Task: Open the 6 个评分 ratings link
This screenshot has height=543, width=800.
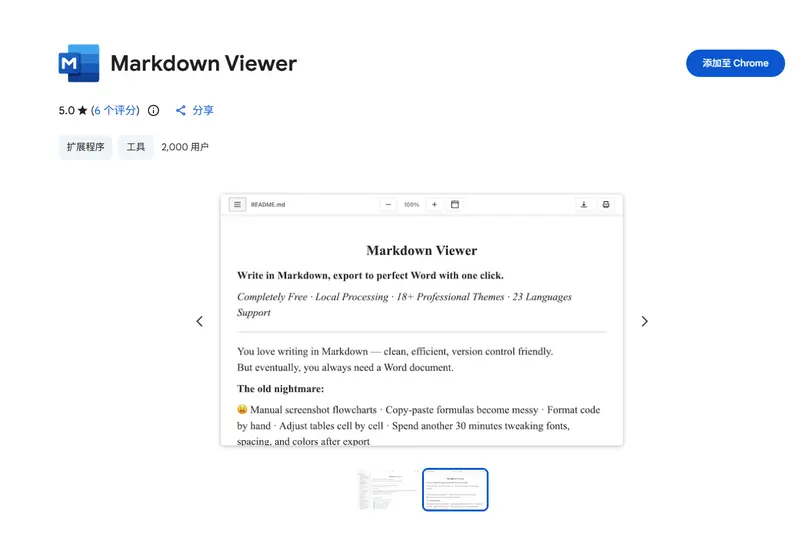Action: click(x=115, y=110)
